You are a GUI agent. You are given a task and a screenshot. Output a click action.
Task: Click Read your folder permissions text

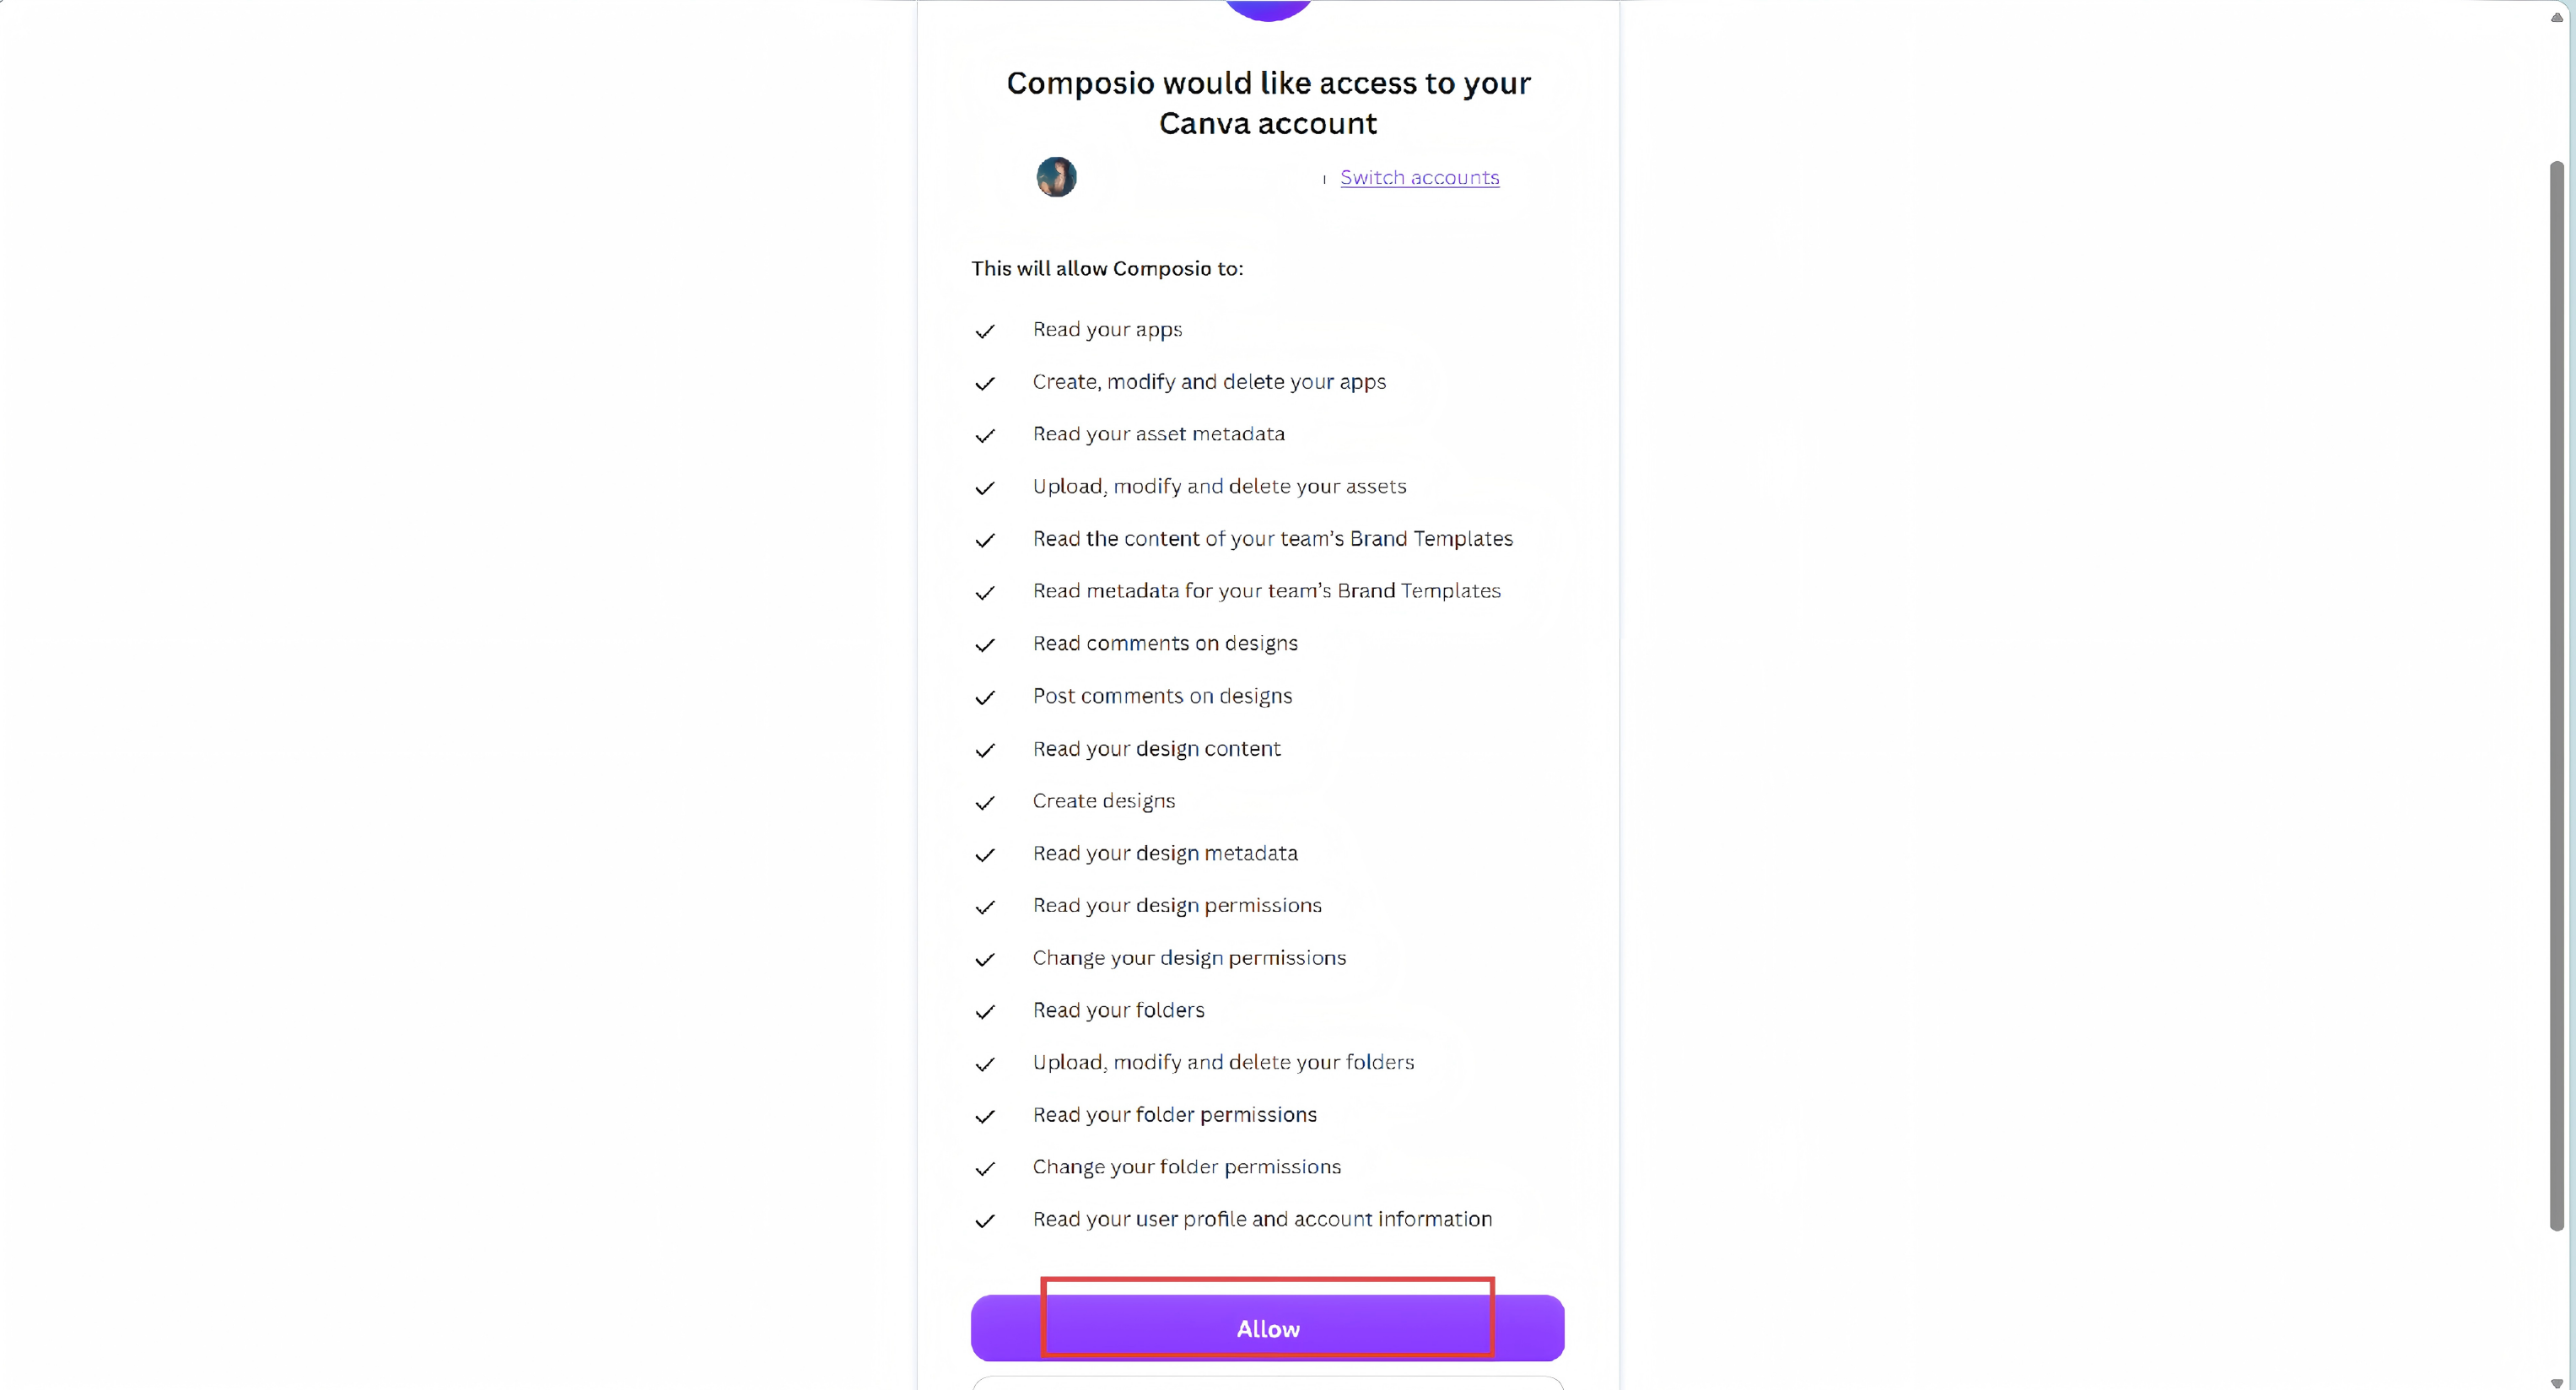click(x=1174, y=1115)
